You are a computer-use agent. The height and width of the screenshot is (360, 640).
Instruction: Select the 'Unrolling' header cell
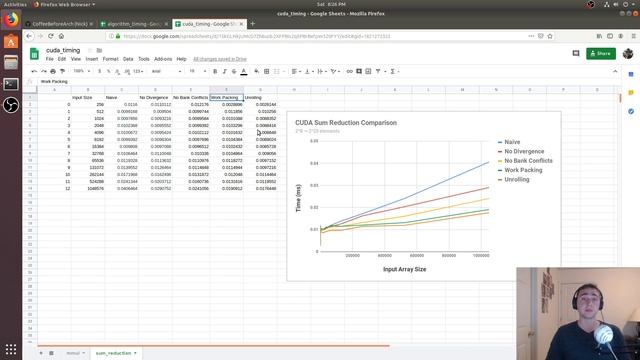tap(260, 98)
